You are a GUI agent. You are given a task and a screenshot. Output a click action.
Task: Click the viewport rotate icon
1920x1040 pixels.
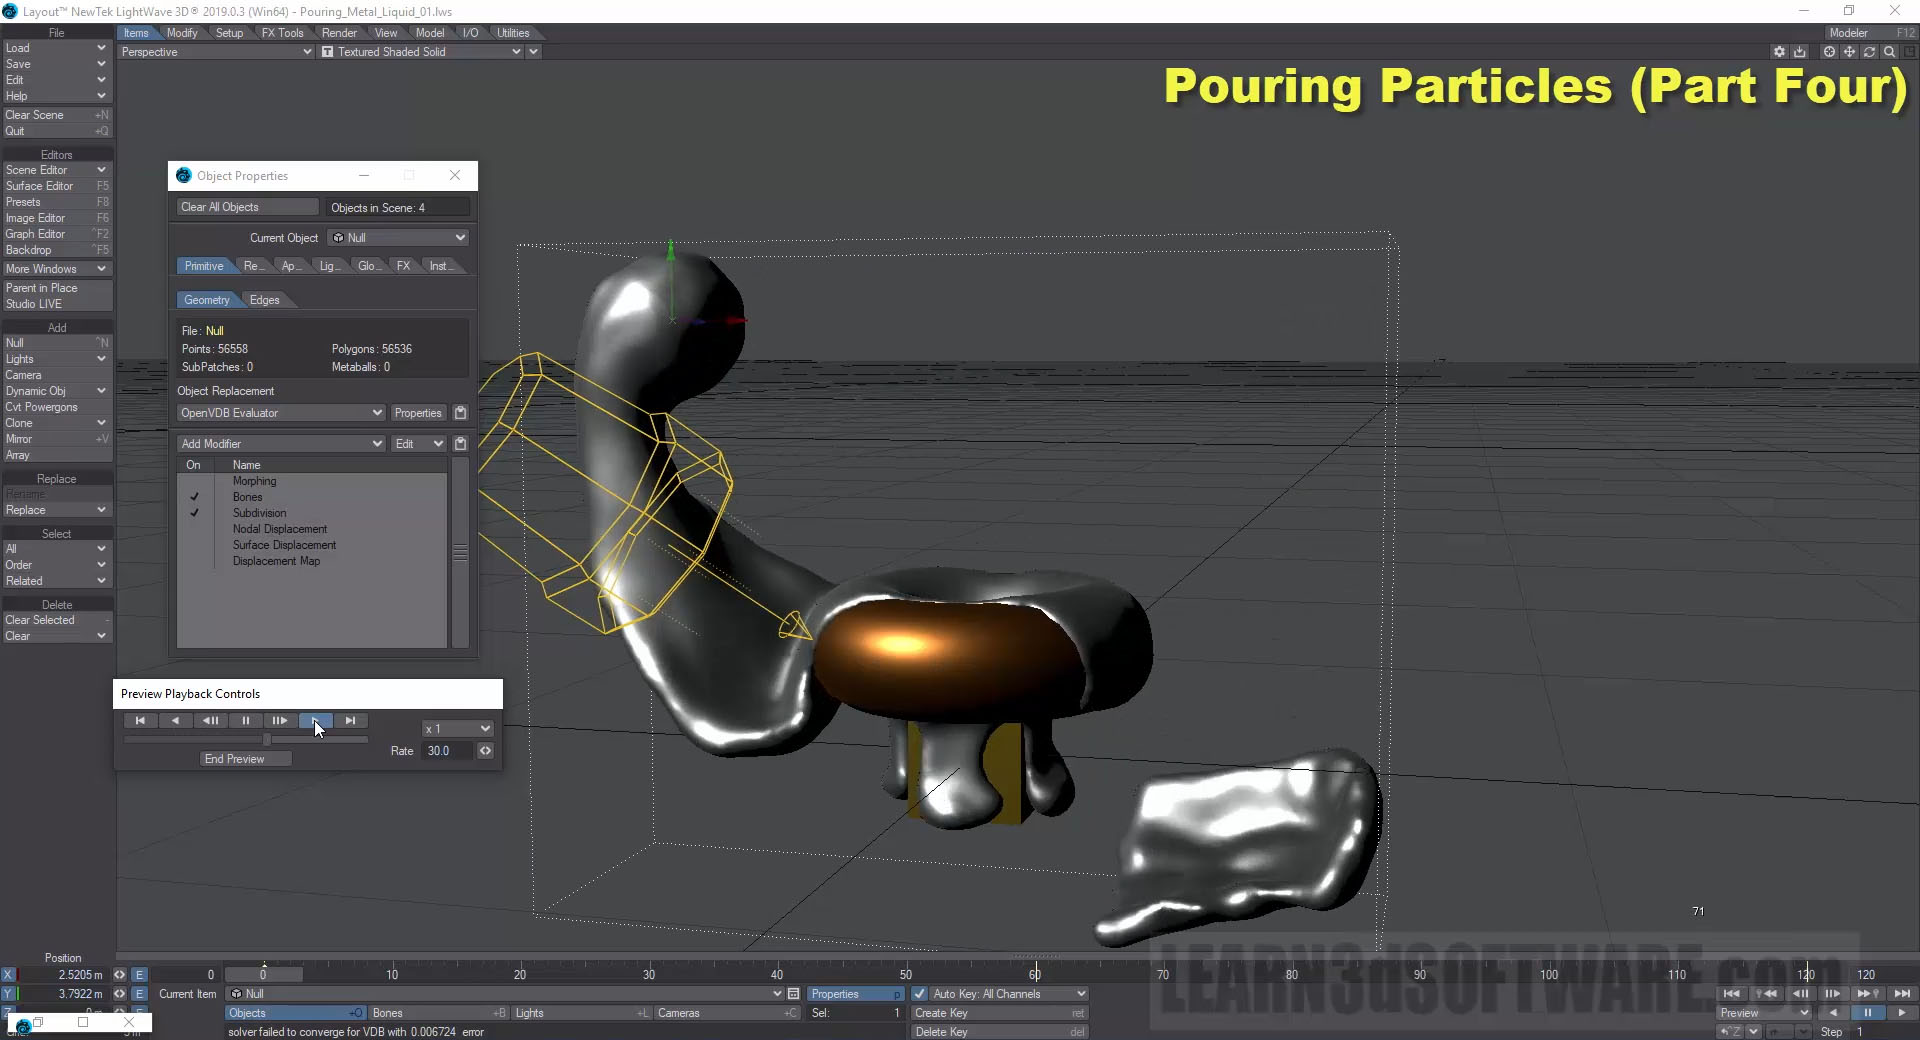pos(1869,52)
